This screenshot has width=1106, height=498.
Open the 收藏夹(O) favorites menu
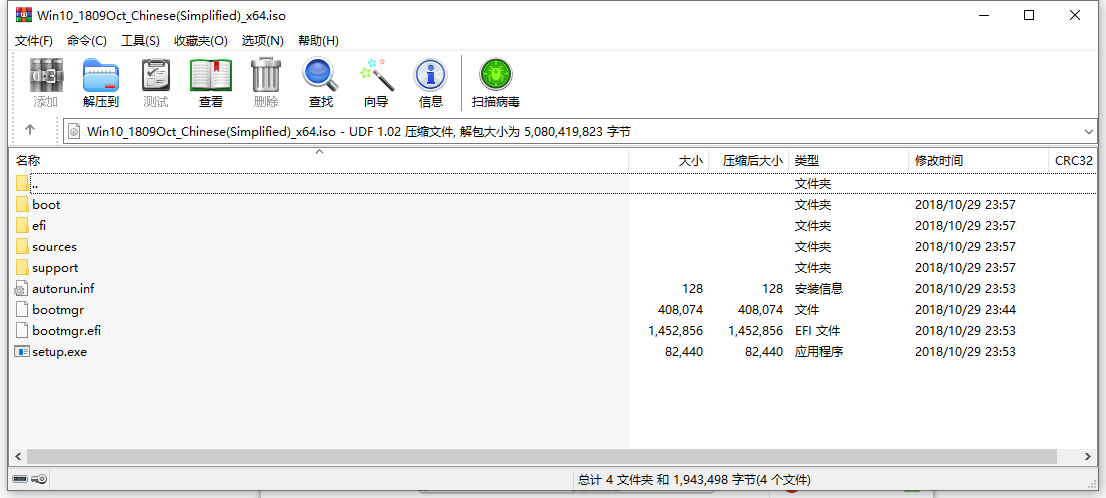(x=200, y=41)
